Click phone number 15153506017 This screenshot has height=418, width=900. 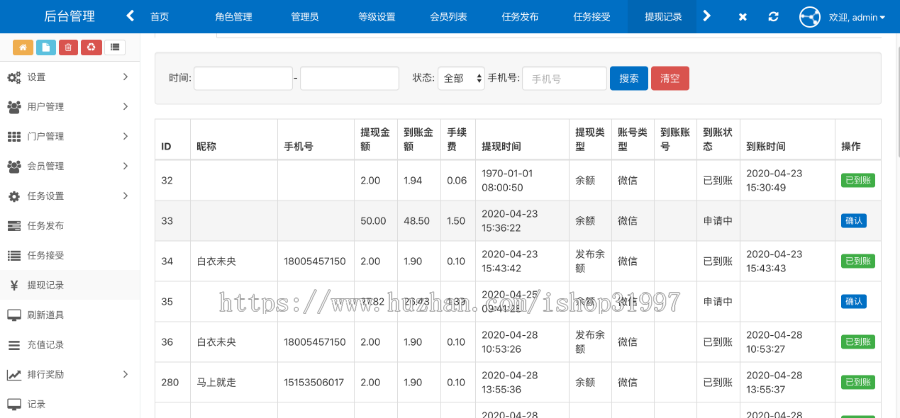point(315,382)
